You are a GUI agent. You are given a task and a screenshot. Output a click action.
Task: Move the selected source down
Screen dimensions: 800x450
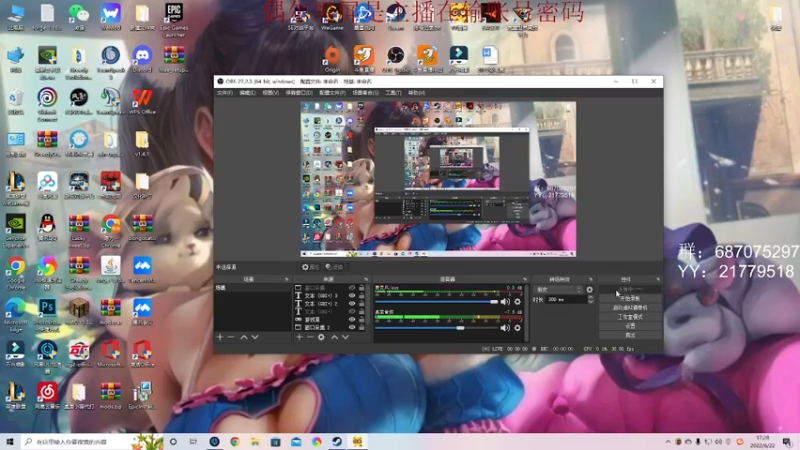click(x=345, y=337)
